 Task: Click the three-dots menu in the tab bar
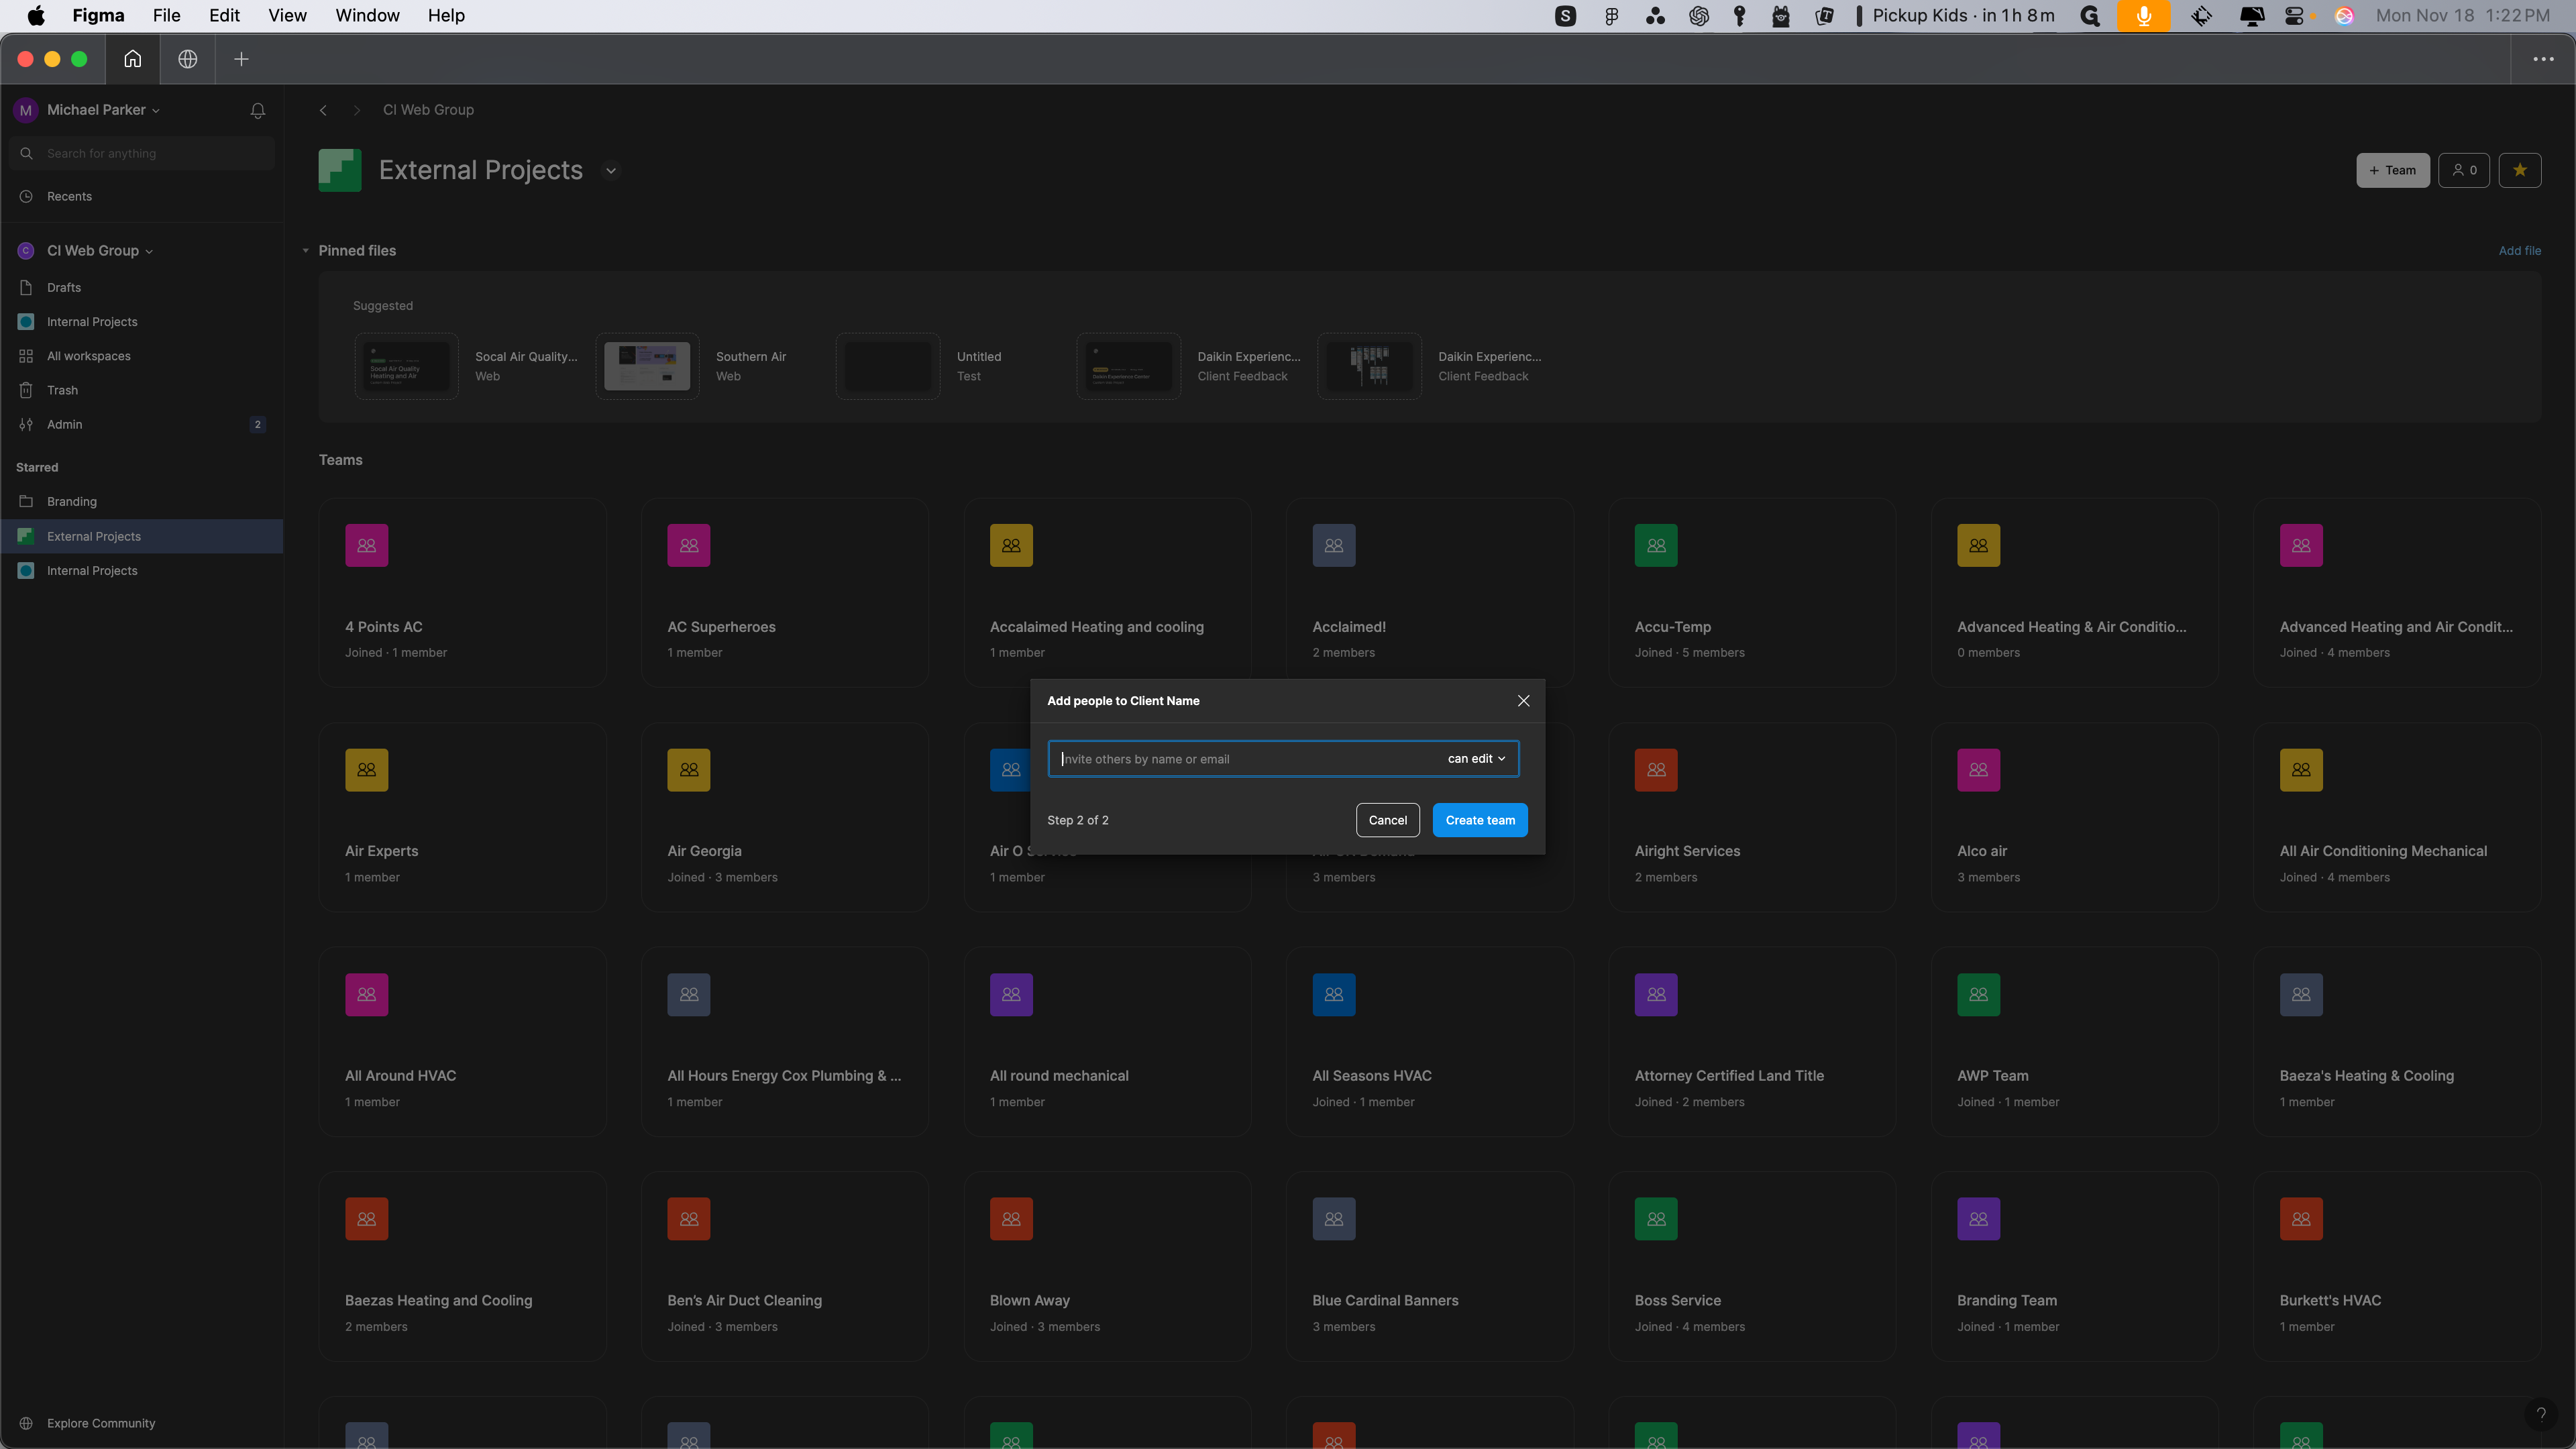[2543, 59]
